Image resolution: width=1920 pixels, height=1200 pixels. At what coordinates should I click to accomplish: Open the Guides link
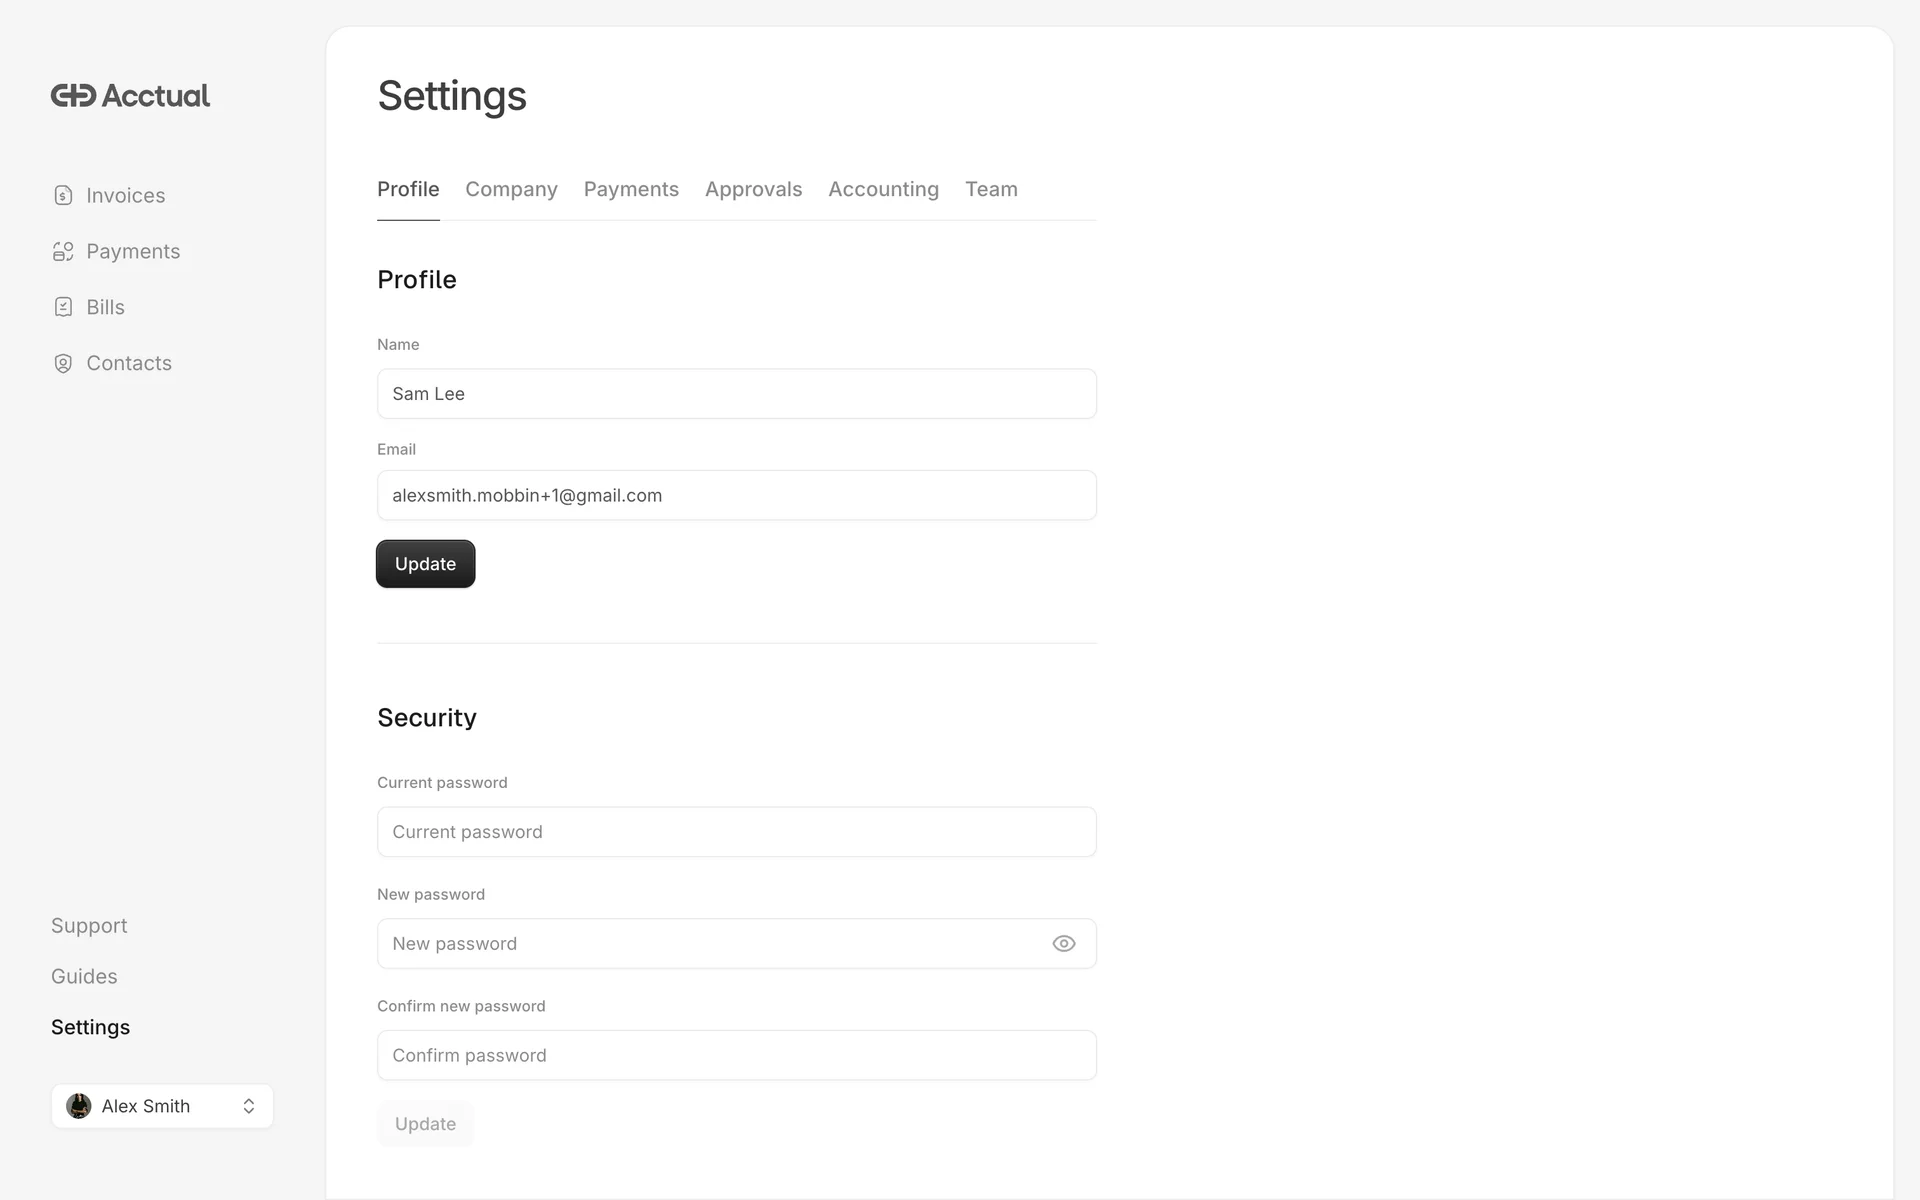click(84, 977)
